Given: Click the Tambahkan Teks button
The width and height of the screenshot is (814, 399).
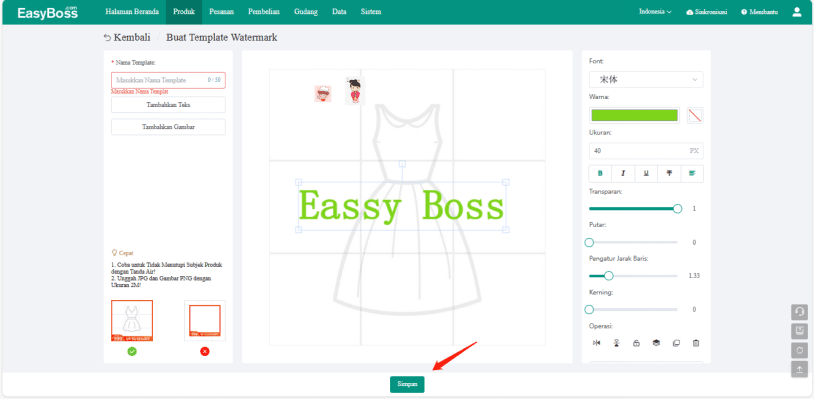Looking at the screenshot, I should [x=168, y=105].
